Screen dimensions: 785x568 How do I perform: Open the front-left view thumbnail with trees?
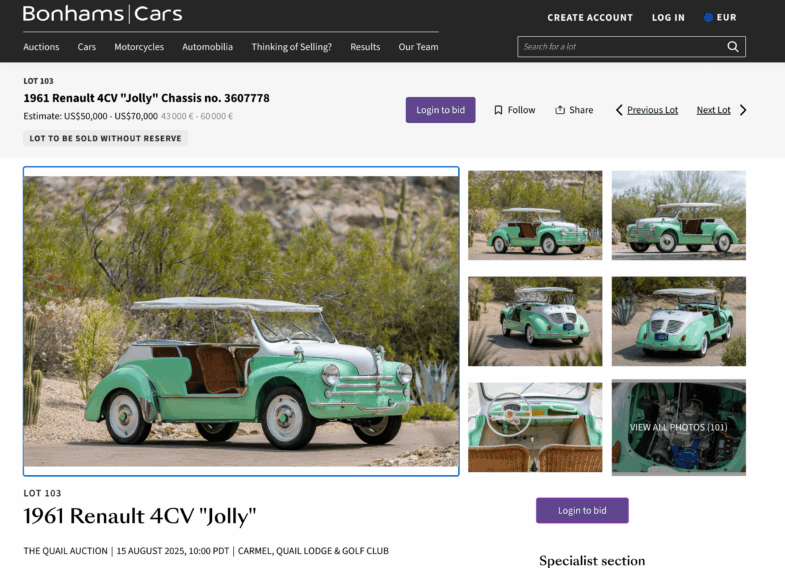535,215
